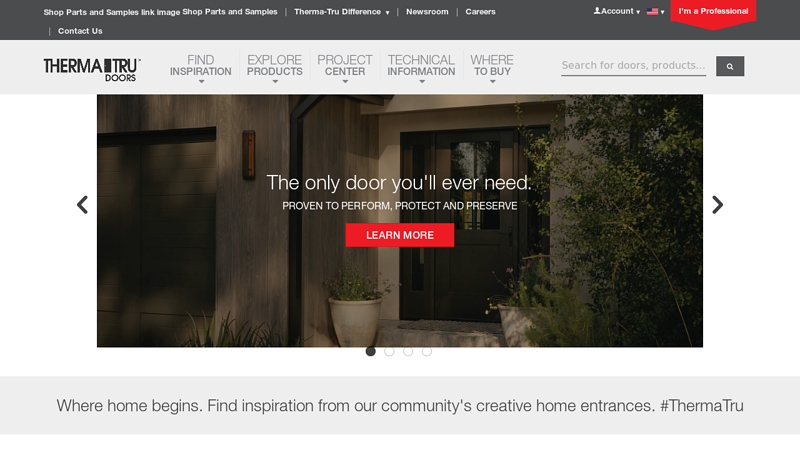The image size is (800, 450).
Task: Expand the Explore Products menu
Action: coord(274,67)
